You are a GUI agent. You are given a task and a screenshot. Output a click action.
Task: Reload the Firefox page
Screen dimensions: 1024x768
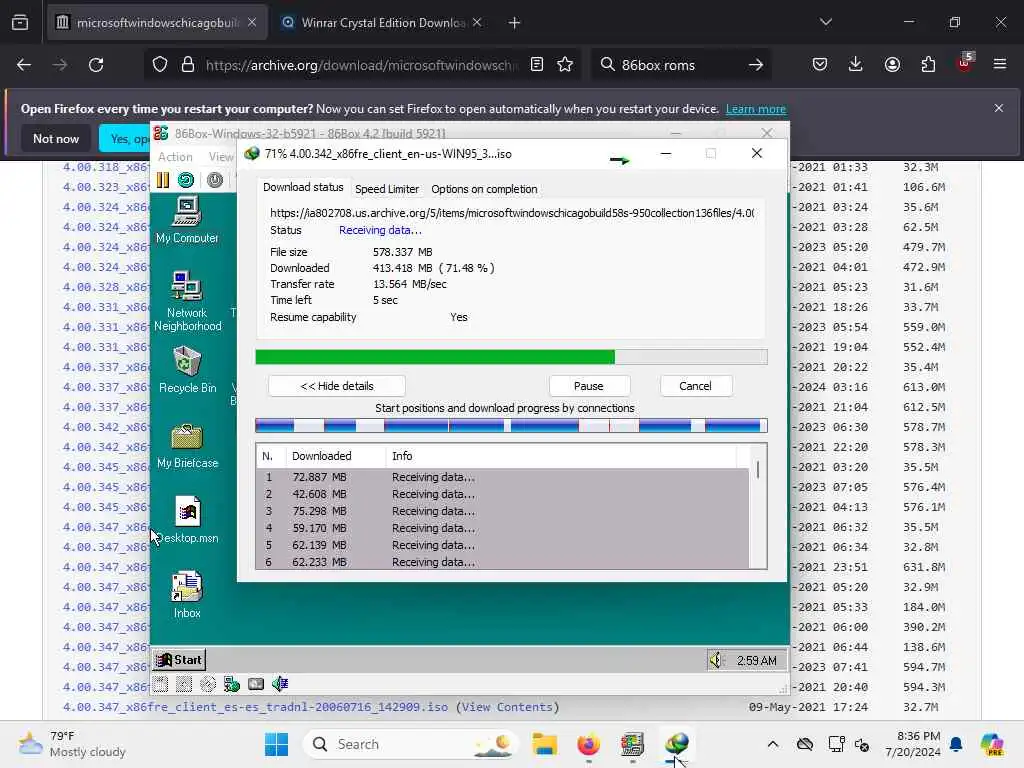[x=96, y=65]
